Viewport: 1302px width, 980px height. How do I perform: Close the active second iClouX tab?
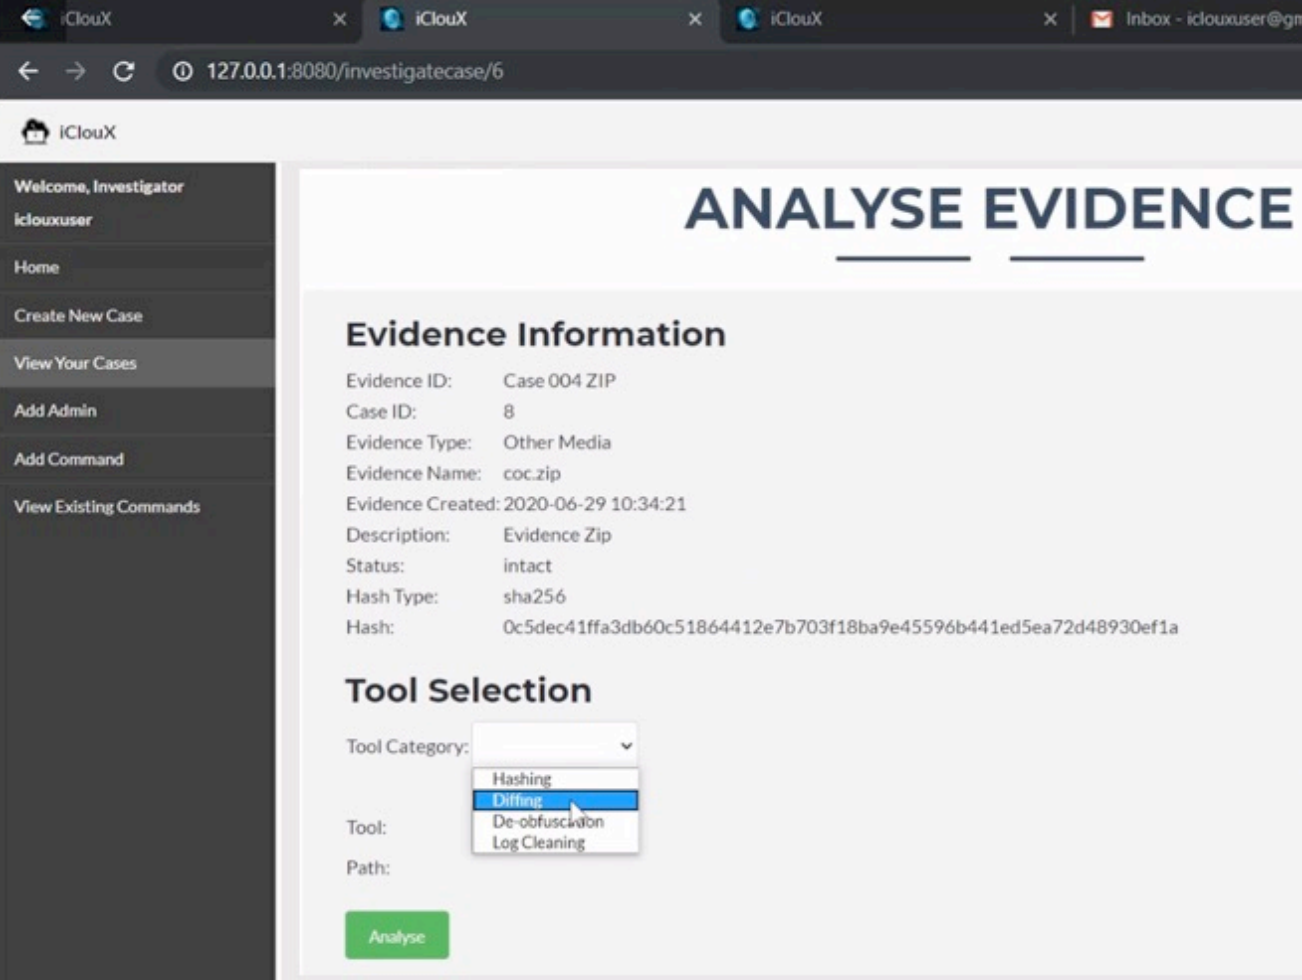pyautogui.click(x=695, y=19)
